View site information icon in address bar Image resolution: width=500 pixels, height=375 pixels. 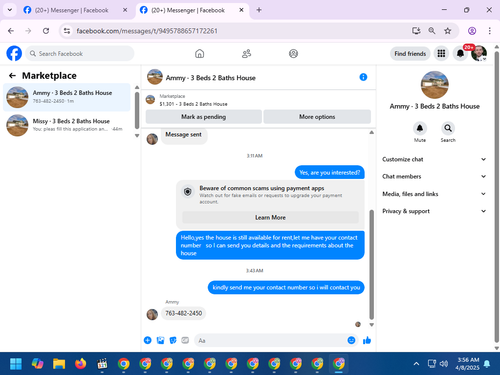pyautogui.click(x=67, y=31)
